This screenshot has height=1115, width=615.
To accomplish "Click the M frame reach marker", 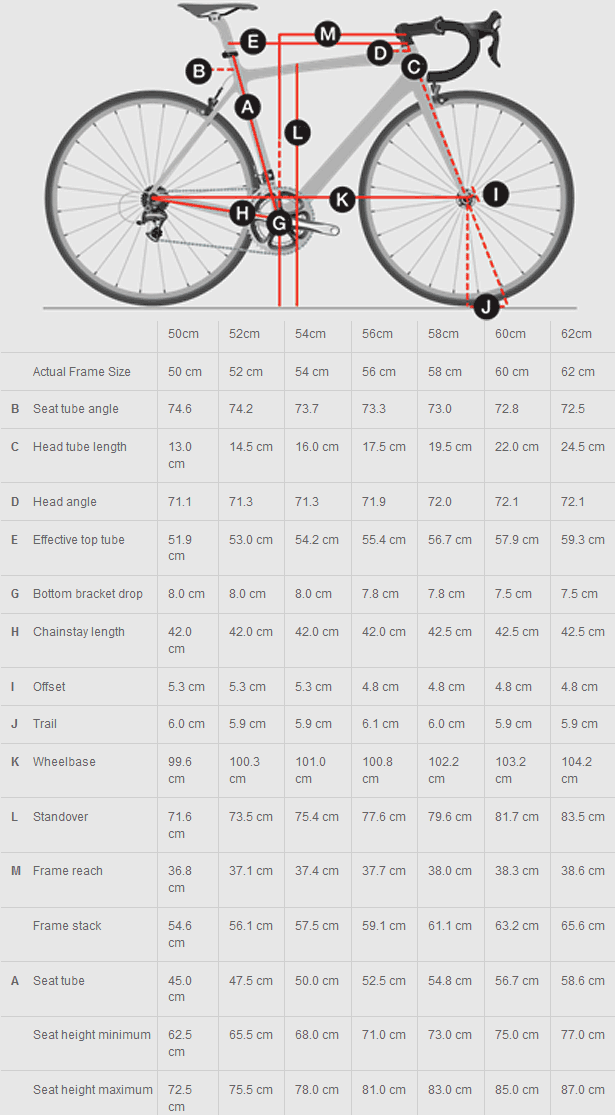I will tap(327, 34).
